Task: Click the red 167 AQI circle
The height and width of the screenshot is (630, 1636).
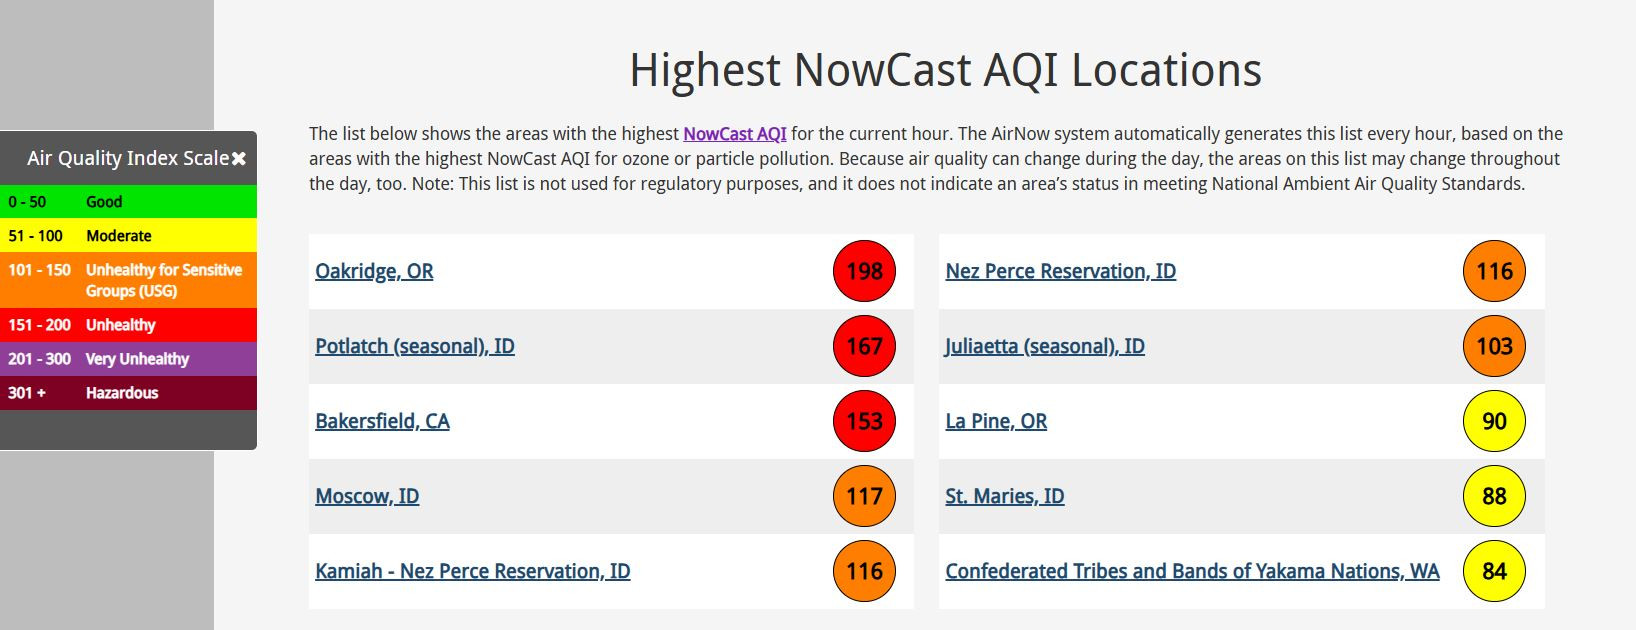Action: pyautogui.click(x=865, y=346)
